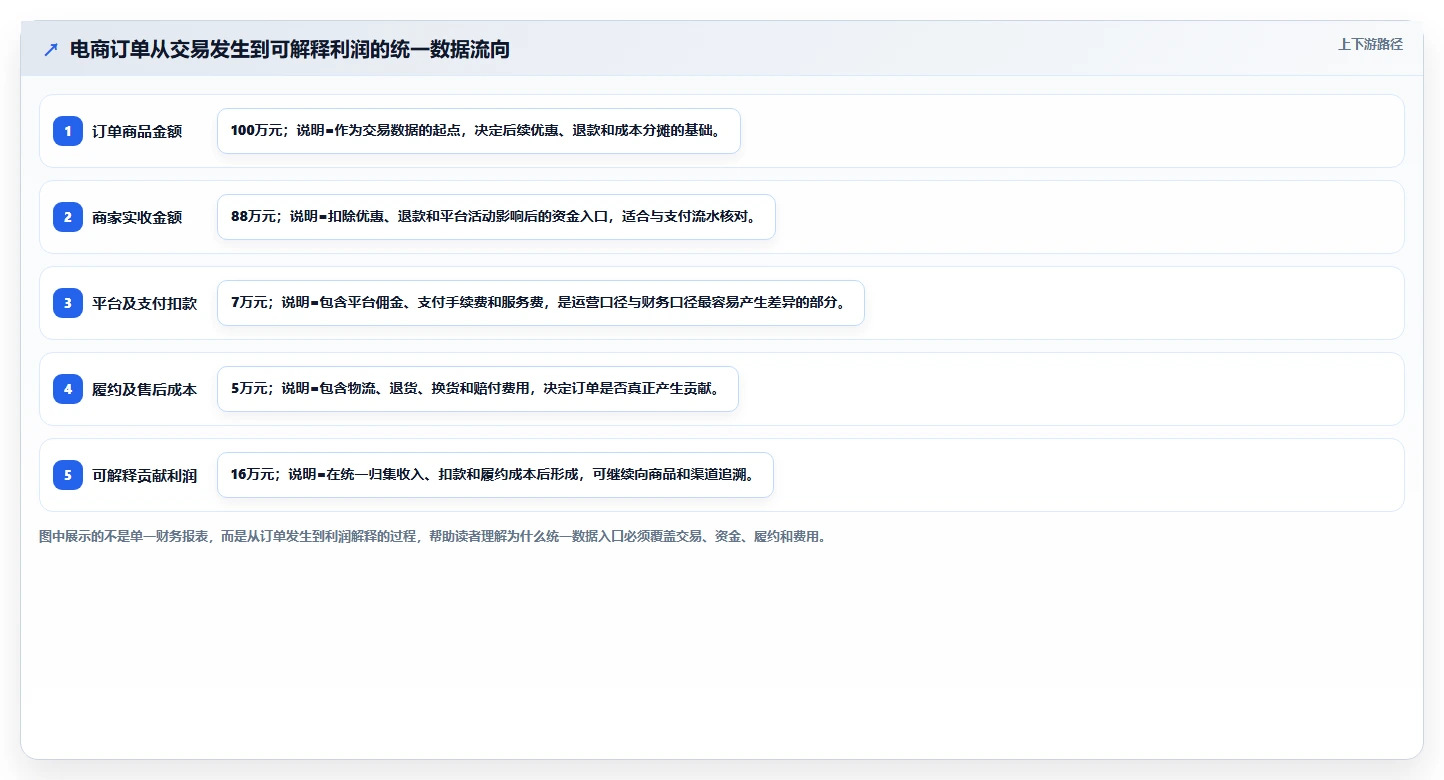Viewport: 1444px width, 780px height.
Task: Open the 88万元 description box
Action: tap(496, 217)
